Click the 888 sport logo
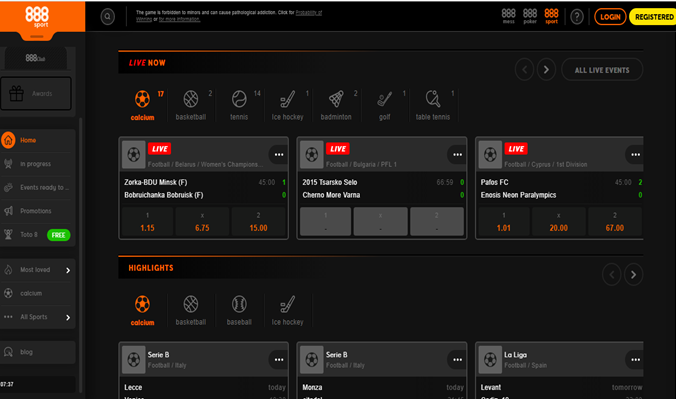This screenshot has height=399, width=676. (37, 17)
